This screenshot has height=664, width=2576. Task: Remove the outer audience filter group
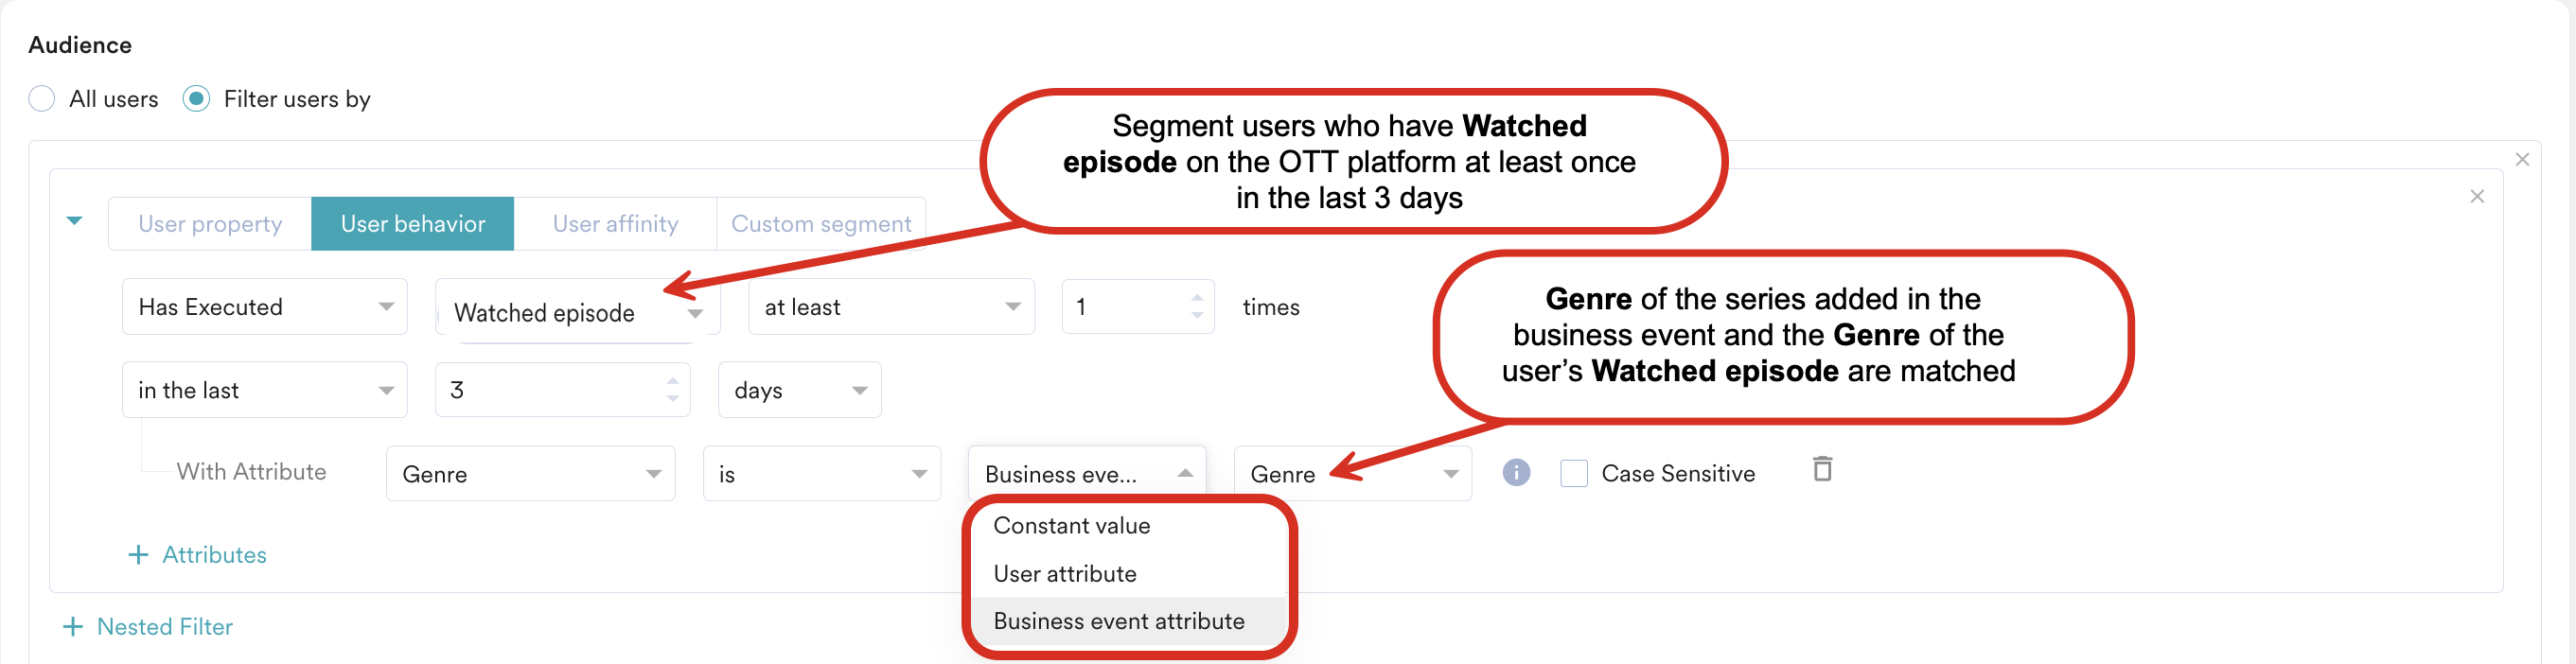pos(2521,160)
